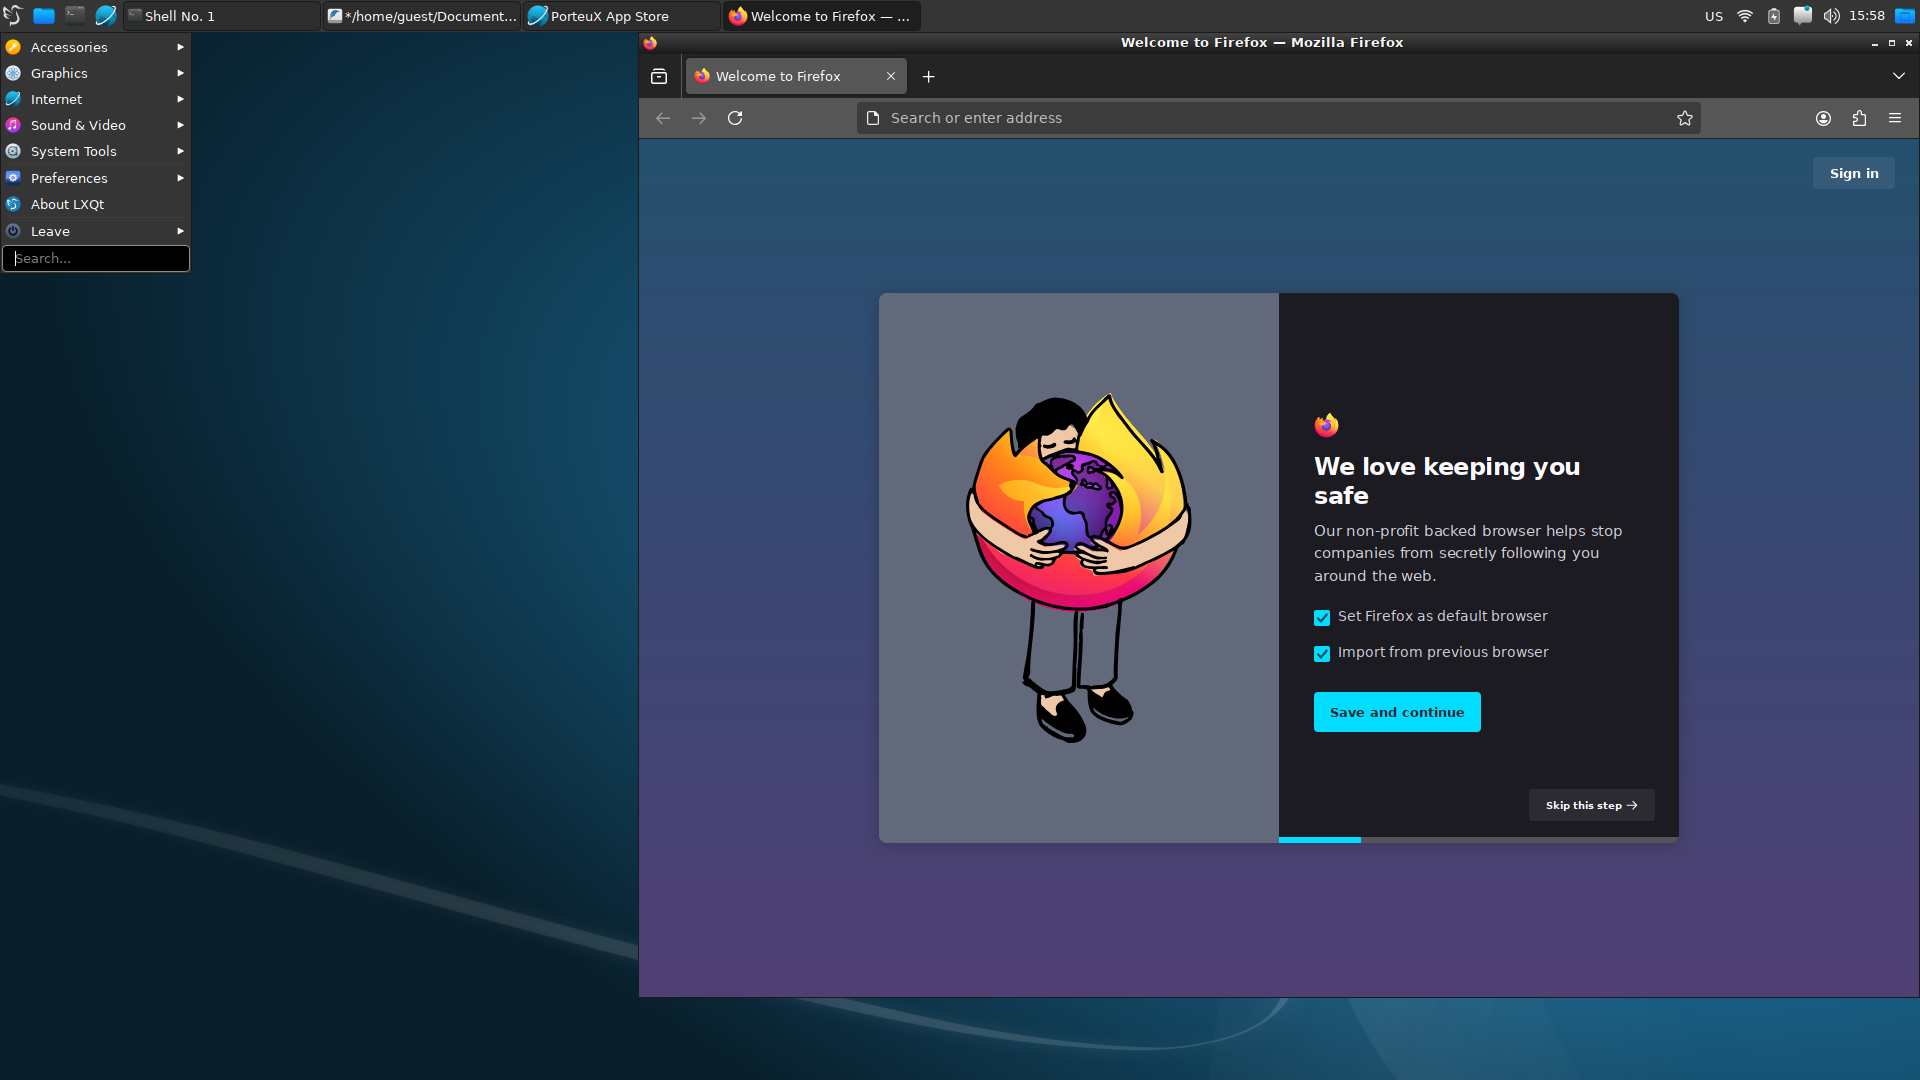Screen dimensions: 1920x1080
Task: Expand the Leave submenu arrow
Action: [180, 231]
